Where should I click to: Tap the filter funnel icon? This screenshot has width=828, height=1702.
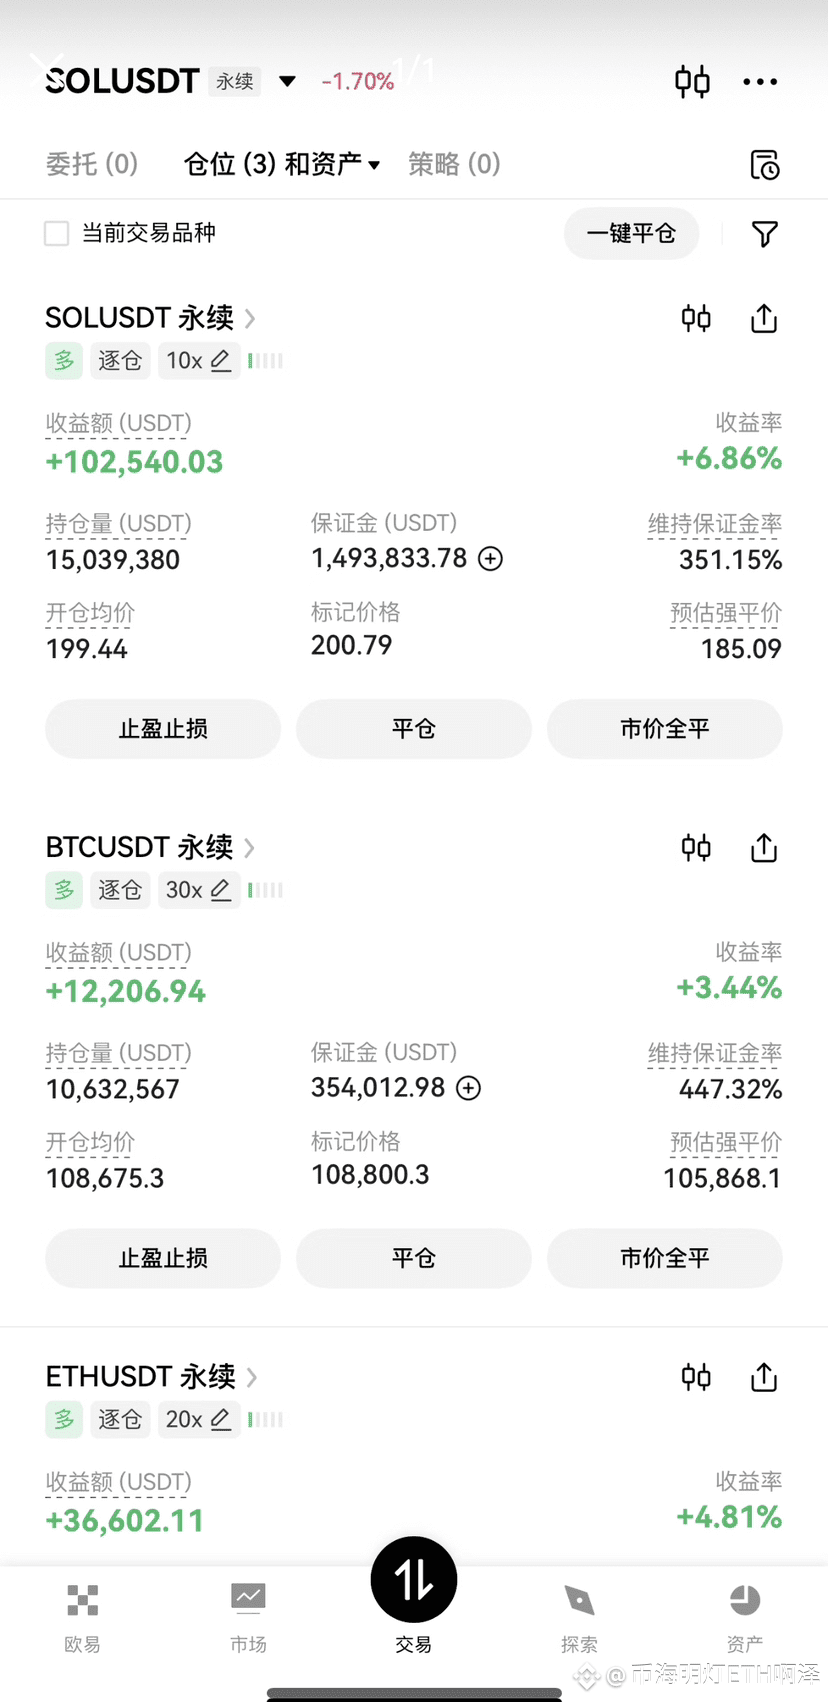click(765, 234)
